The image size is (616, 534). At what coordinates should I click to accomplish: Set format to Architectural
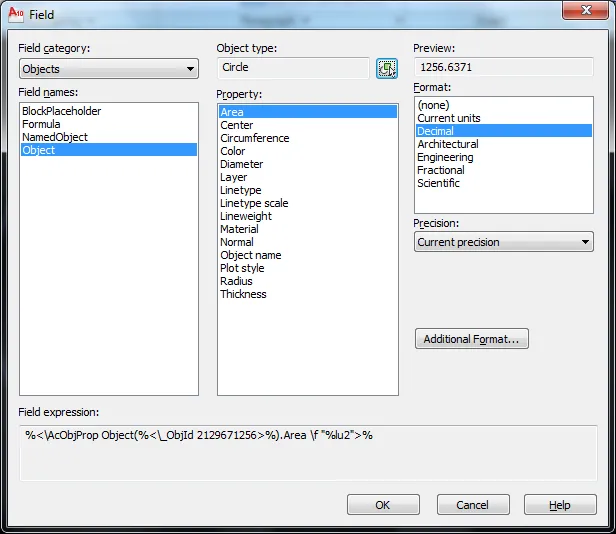click(x=447, y=144)
